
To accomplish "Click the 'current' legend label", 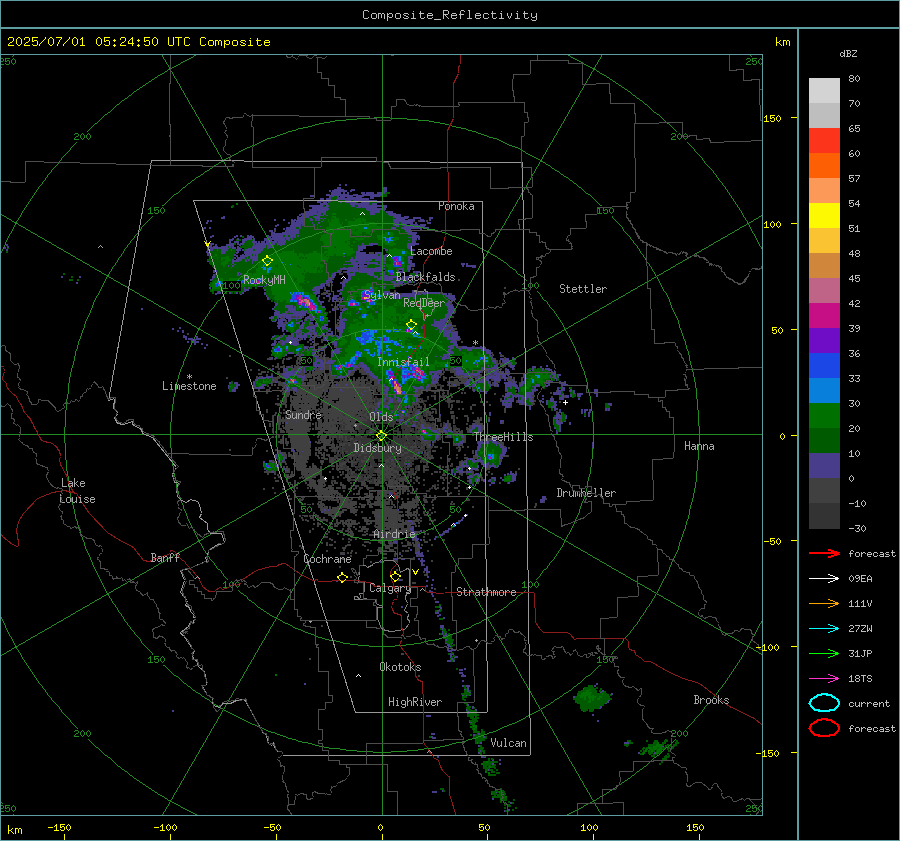I will tap(869, 704).
